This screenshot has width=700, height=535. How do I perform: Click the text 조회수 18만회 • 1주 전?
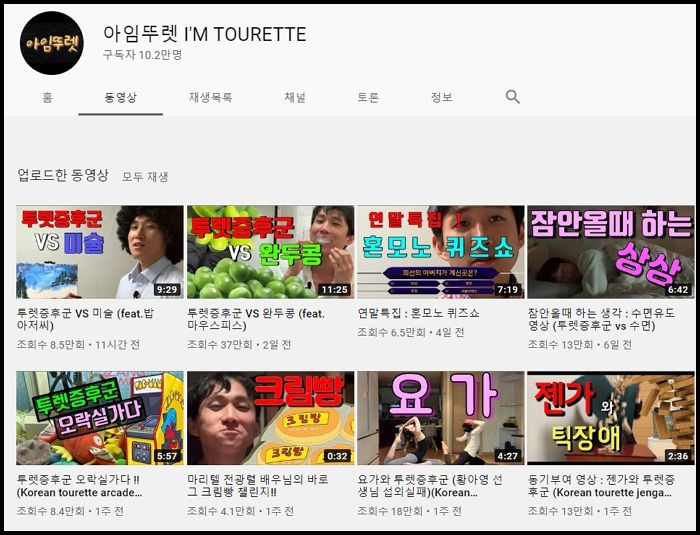(409, 511)
